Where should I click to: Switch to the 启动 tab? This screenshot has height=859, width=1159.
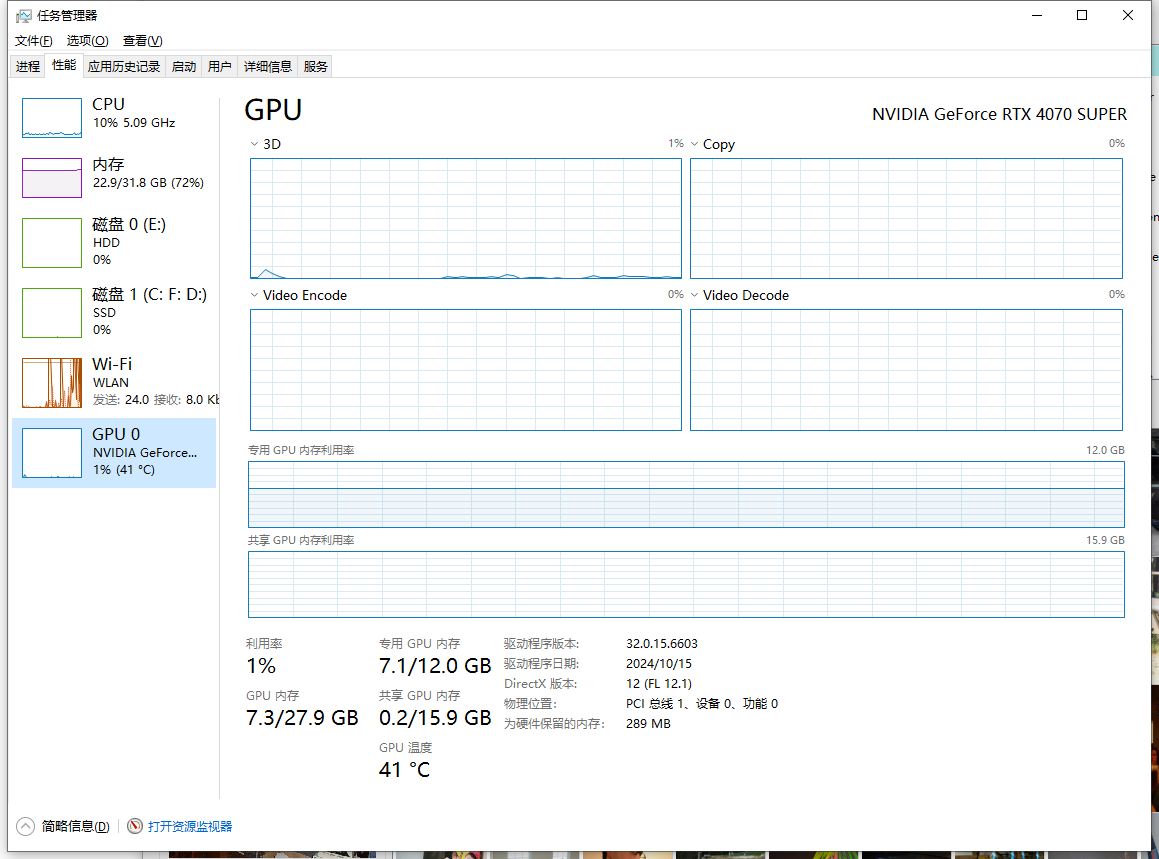coord(184,67)
